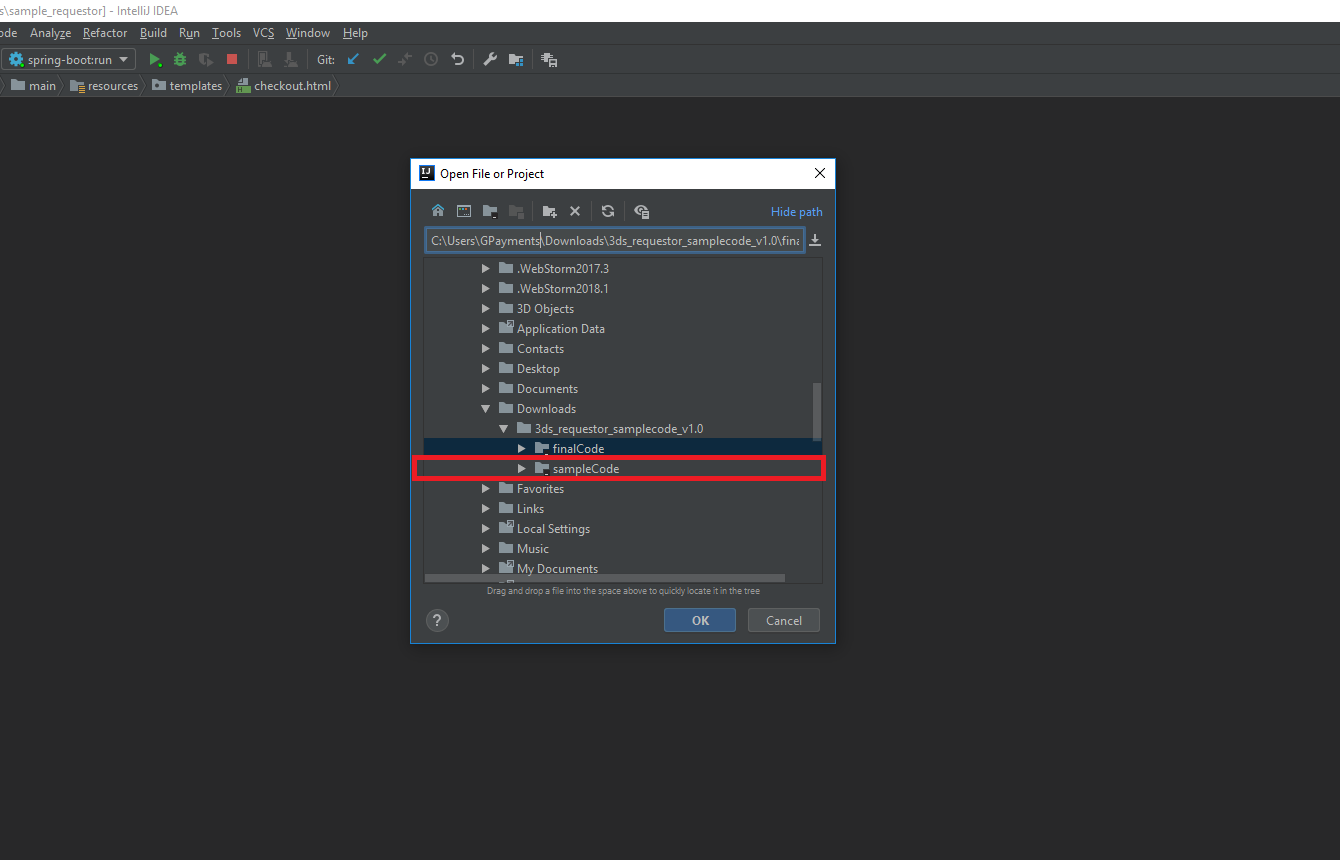Click Git update project blue arrow
The height and width of the screenshot is (860, 1340).
[x=353, y=60]
